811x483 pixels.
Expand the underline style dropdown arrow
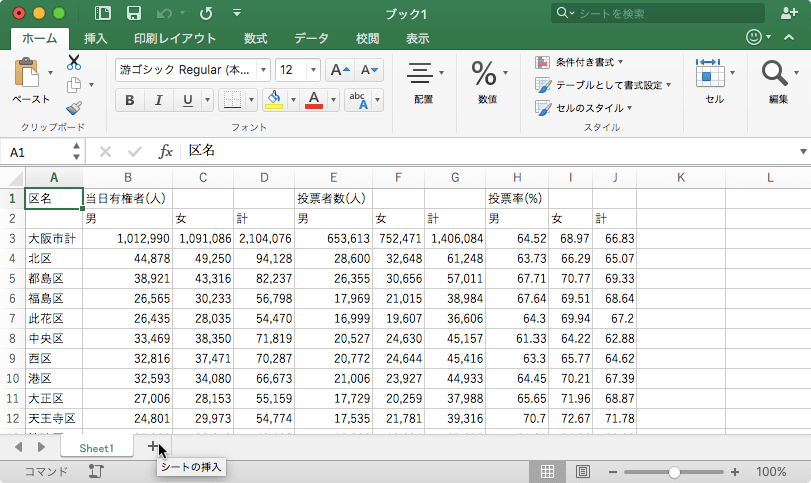click(207, 100)
